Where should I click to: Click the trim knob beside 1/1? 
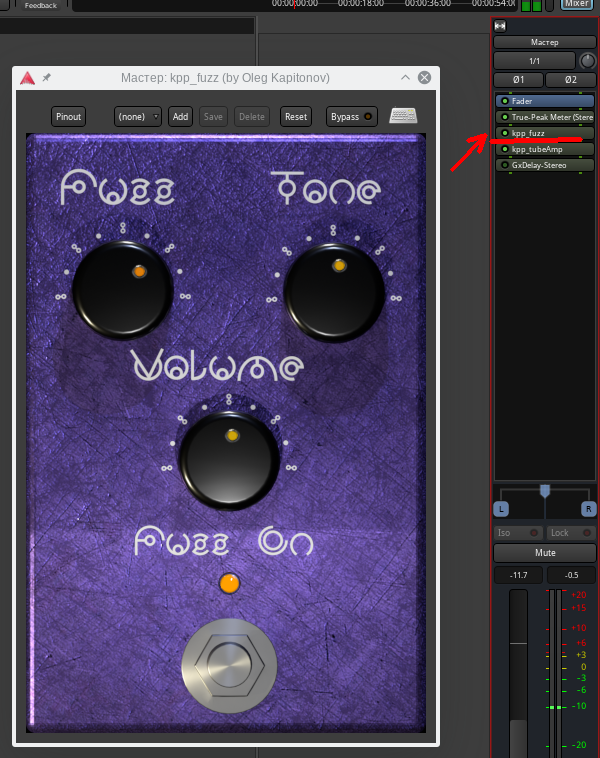[587, 61]
